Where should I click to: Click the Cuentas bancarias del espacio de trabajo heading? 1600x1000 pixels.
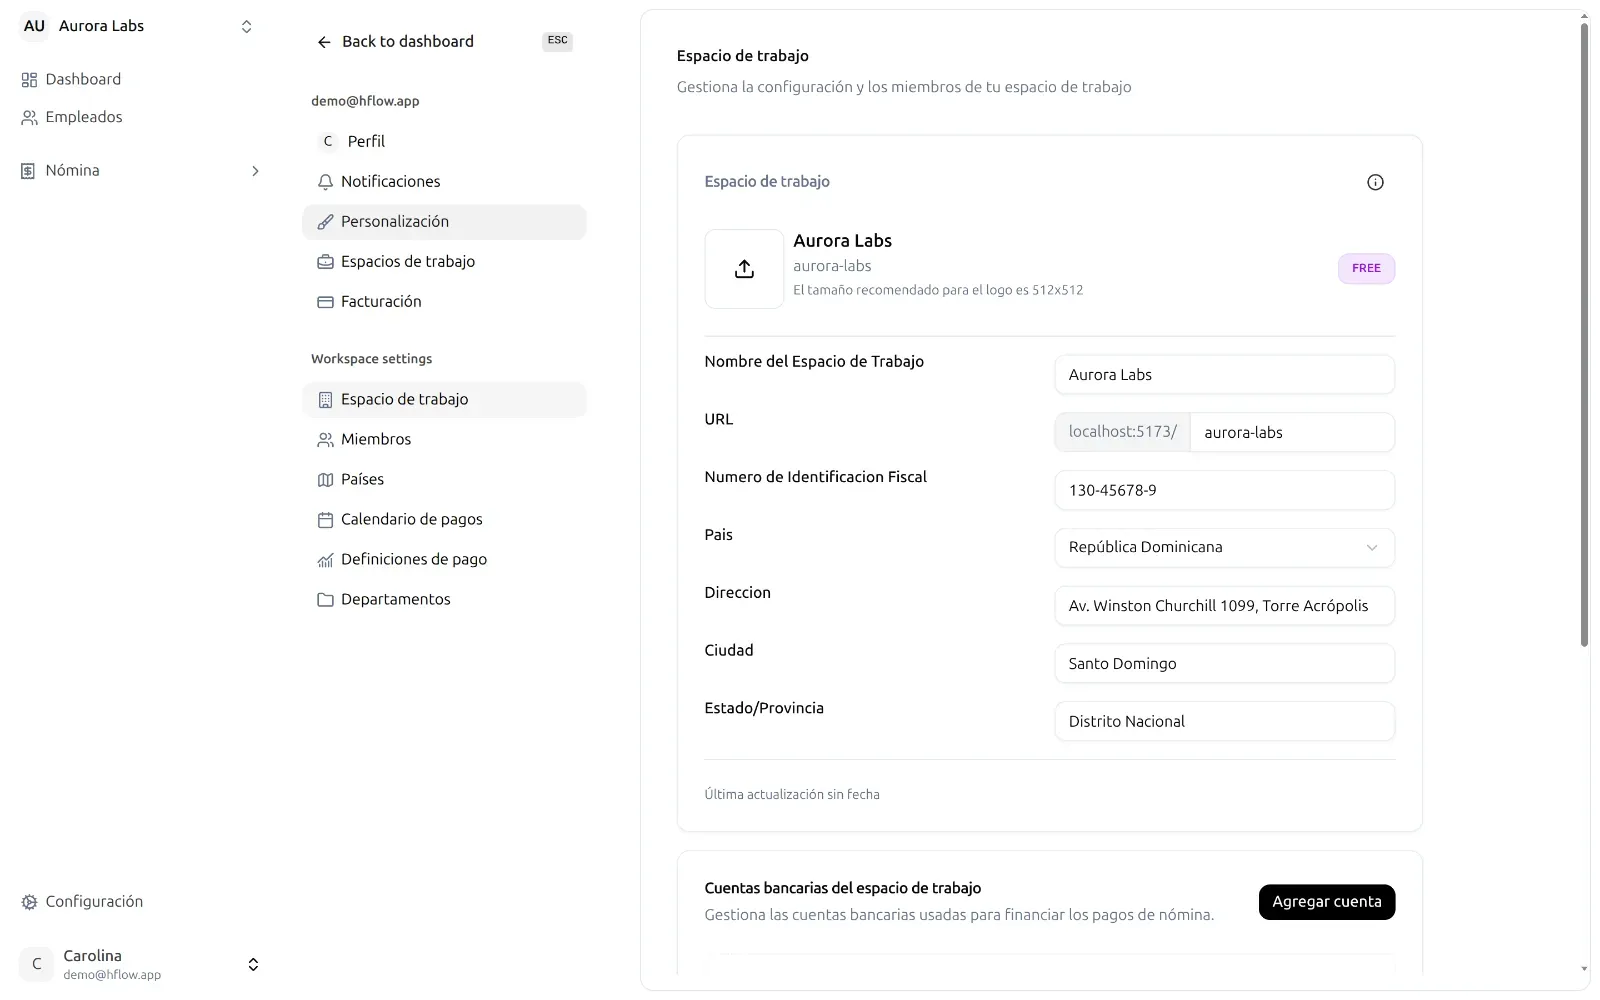pyautogui.click(x=843, y=888)
